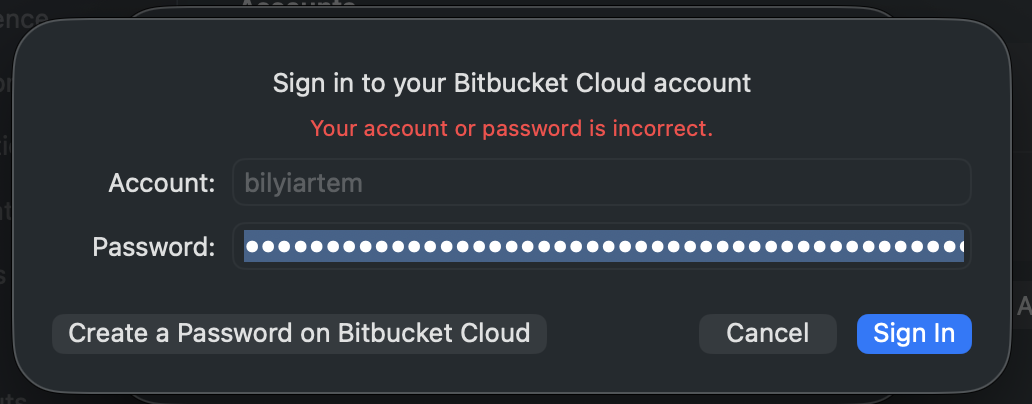Viewport: 1032px width, 404px height.
Task: Click the Sign In button
Action: point(914,333)
